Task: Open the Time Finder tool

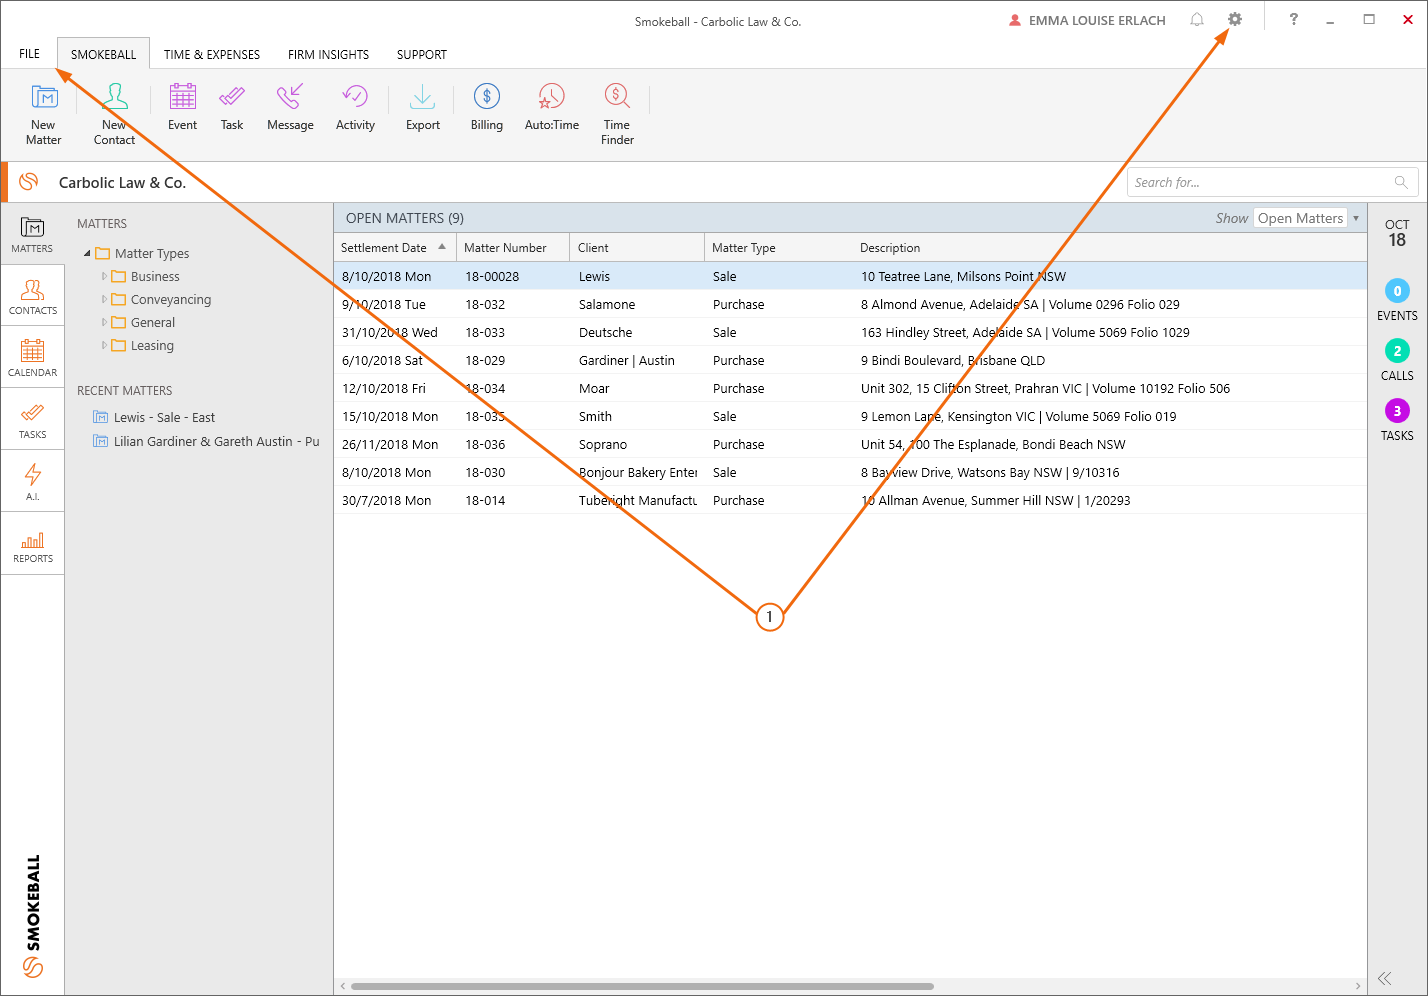Action: point(617,98)
